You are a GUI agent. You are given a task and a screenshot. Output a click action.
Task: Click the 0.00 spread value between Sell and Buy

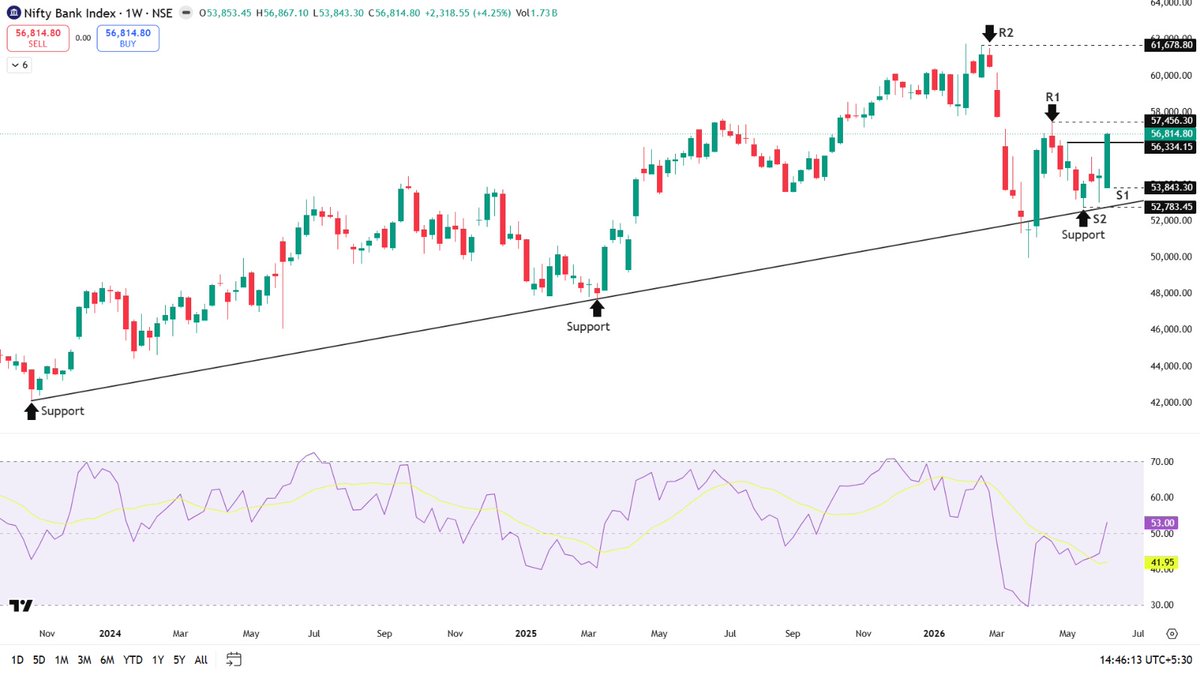[x=82, y=39]
